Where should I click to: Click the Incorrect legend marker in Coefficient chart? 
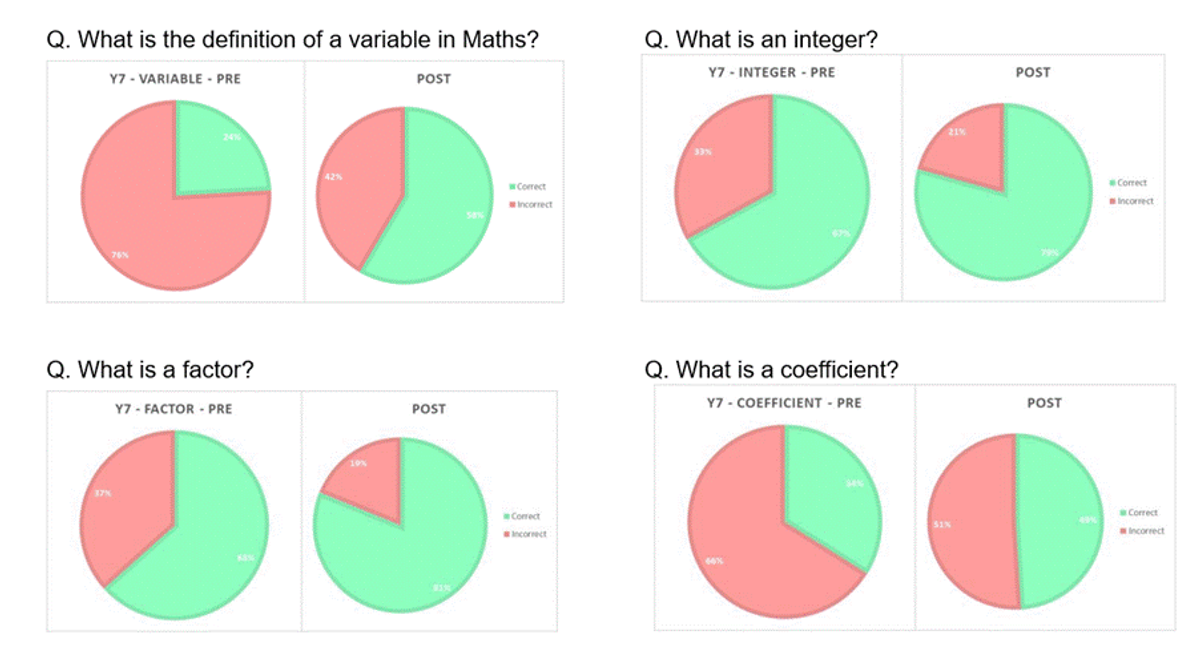(x=1123, y=531)
